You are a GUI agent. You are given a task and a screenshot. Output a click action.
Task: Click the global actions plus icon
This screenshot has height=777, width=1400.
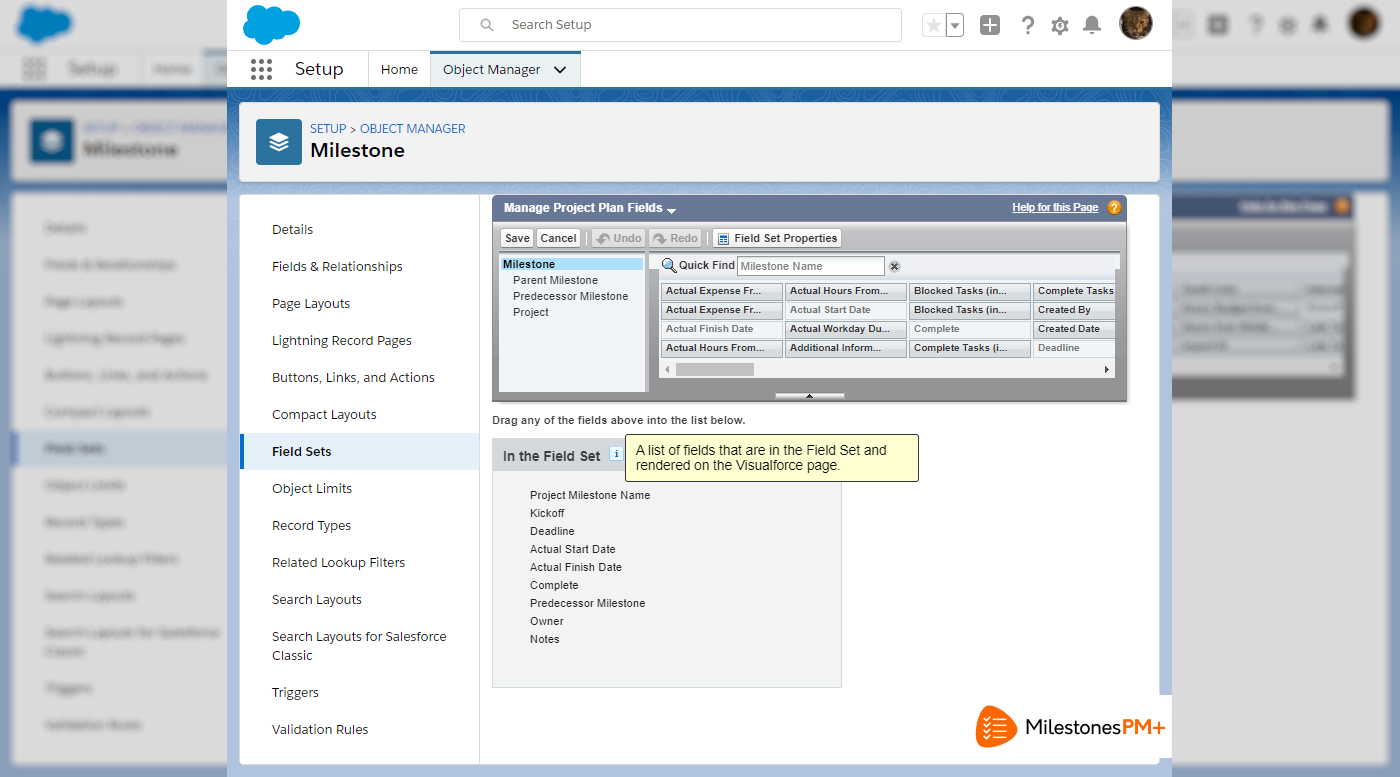coord(990,25)
